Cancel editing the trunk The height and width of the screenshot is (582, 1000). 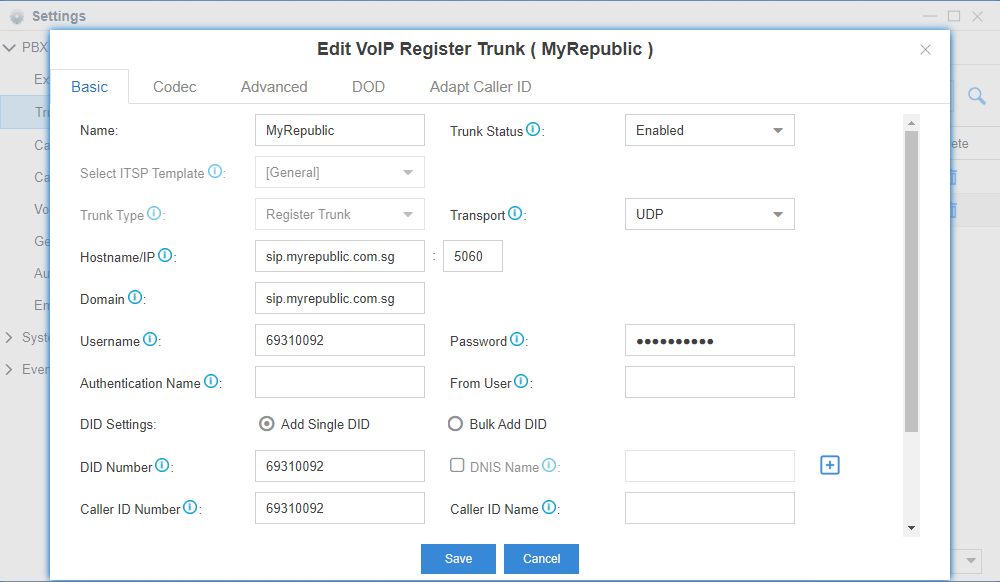tap(541, 559)
